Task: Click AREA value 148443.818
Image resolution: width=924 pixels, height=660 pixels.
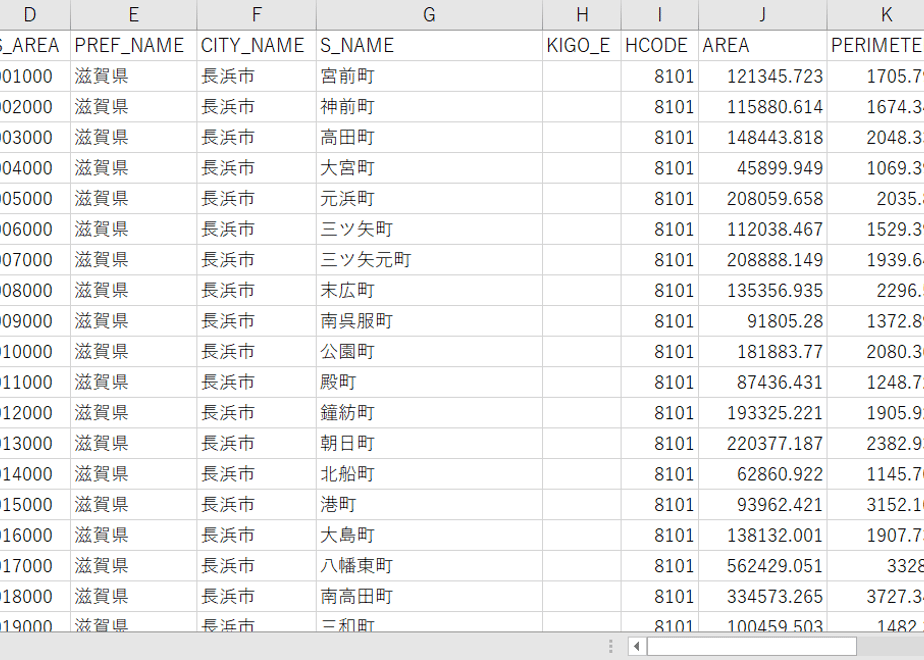Action: pos(763,137)
